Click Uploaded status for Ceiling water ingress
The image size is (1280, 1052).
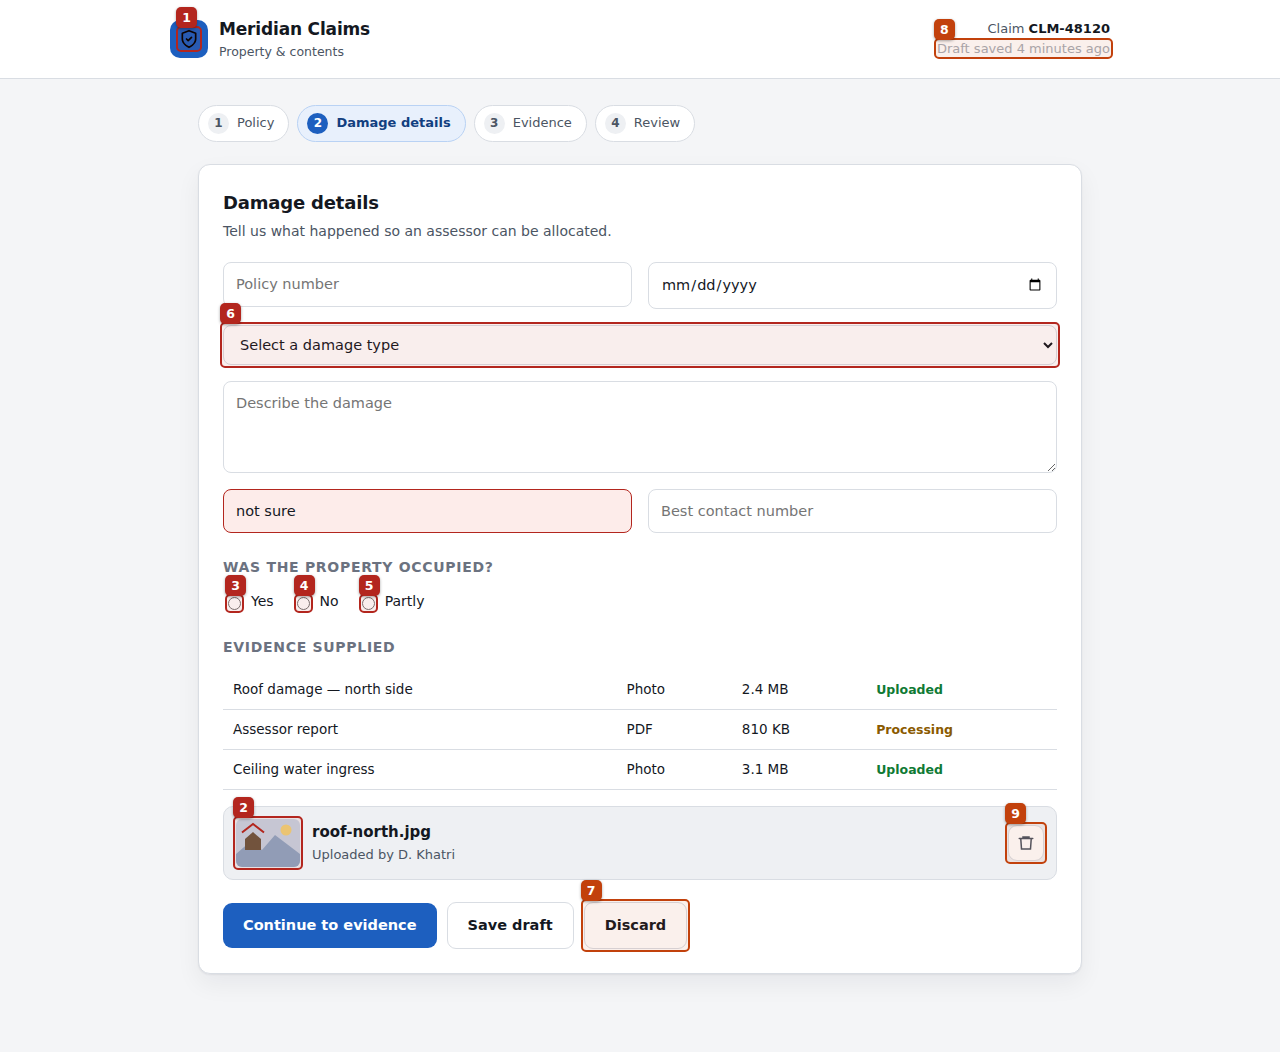pos(909,769)
